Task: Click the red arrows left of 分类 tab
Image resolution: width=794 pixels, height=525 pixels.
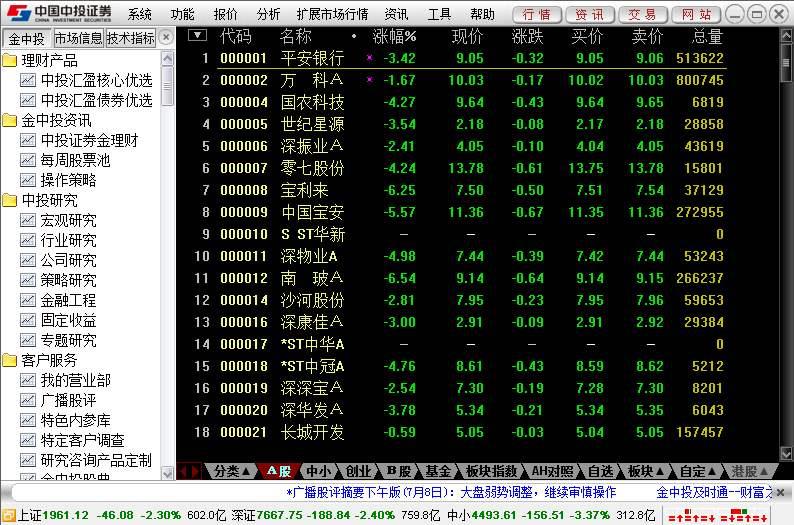Action: pos(188,472)
